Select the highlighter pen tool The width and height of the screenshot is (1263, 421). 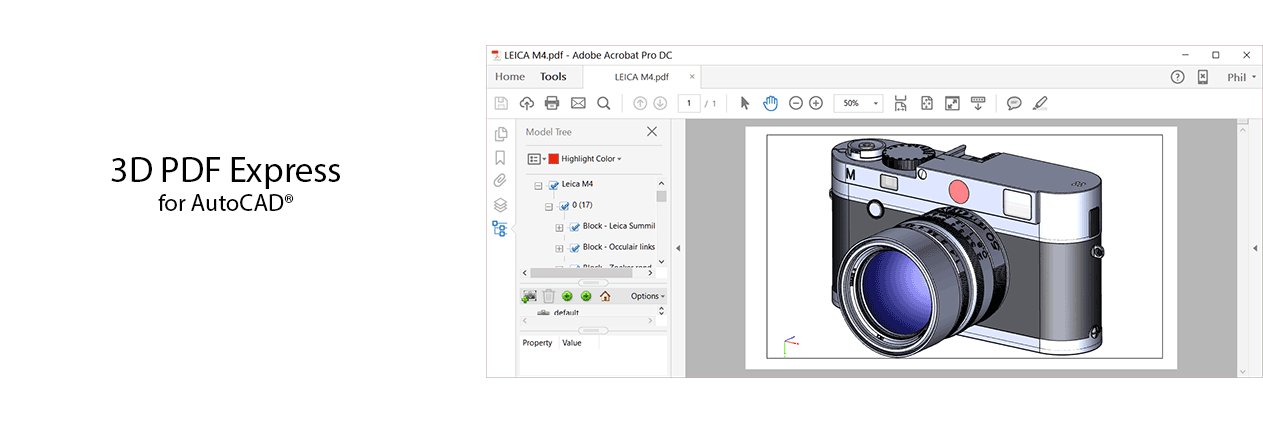pyautogui.click(x=1040, y=103)
